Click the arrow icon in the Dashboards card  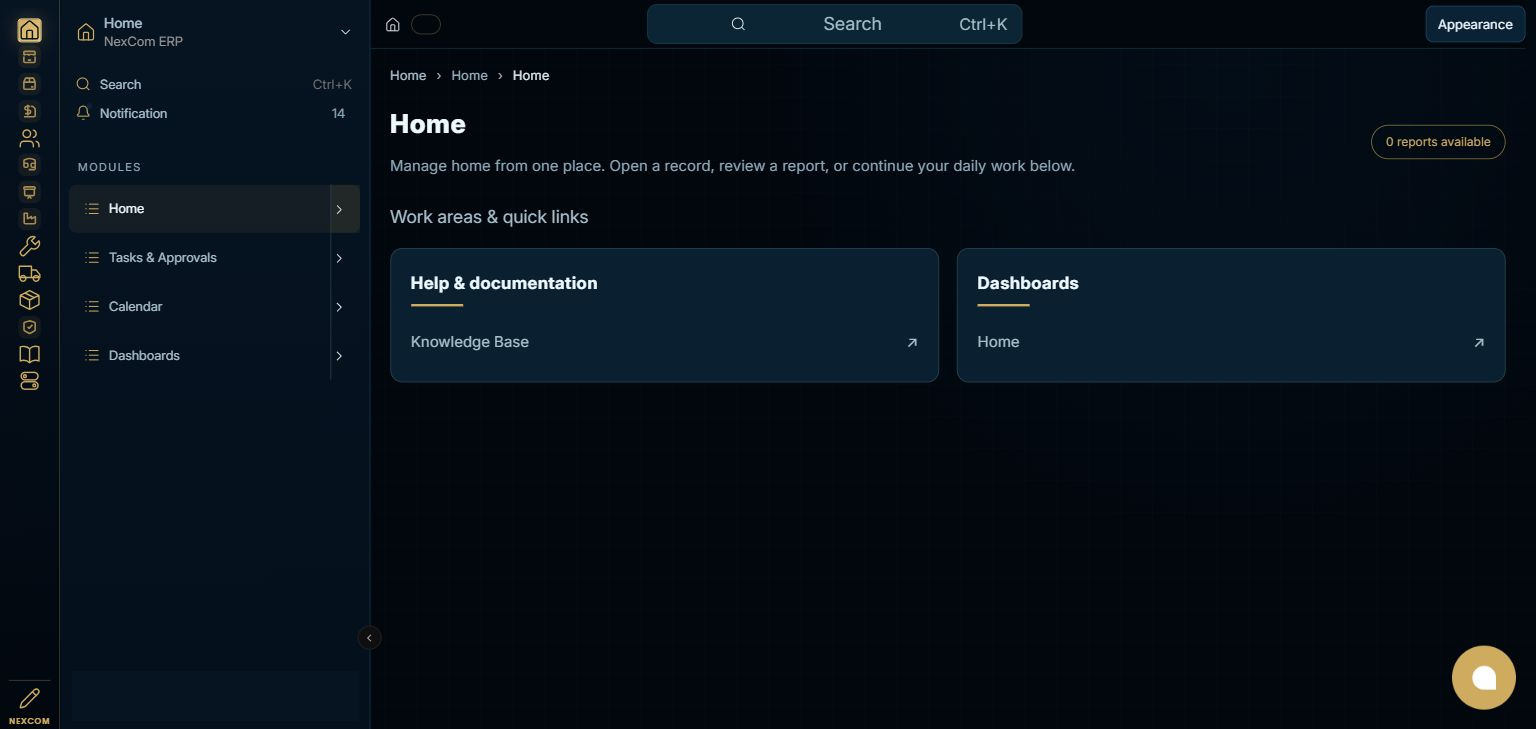pos(1479,342)
